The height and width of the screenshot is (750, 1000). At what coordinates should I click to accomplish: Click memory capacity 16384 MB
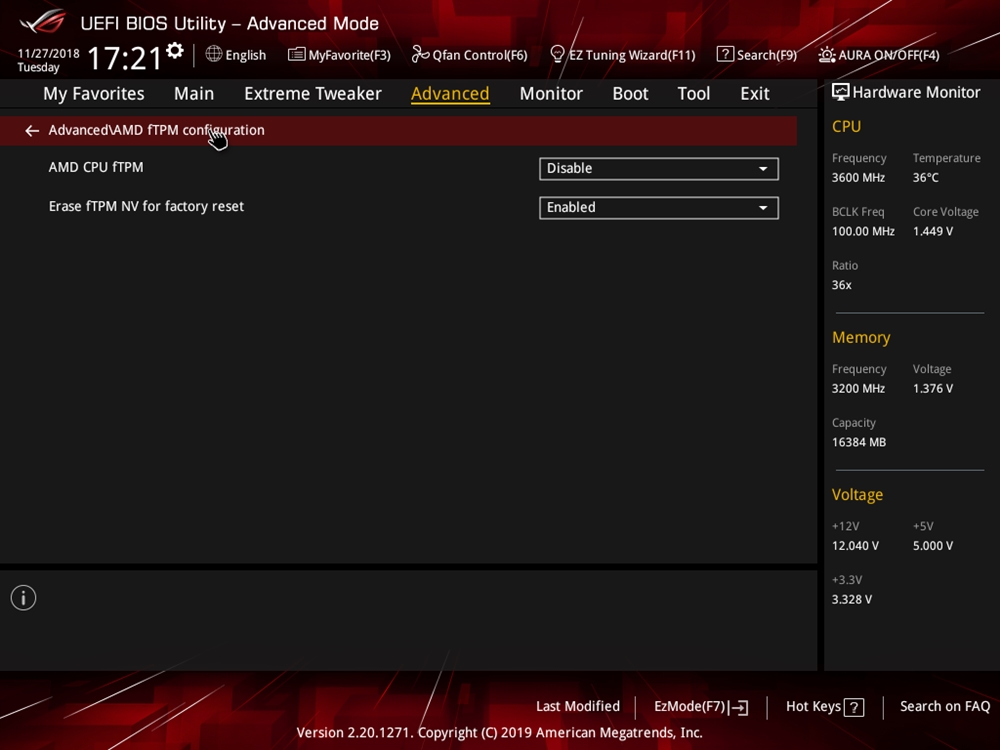click(x=858, y=442)
